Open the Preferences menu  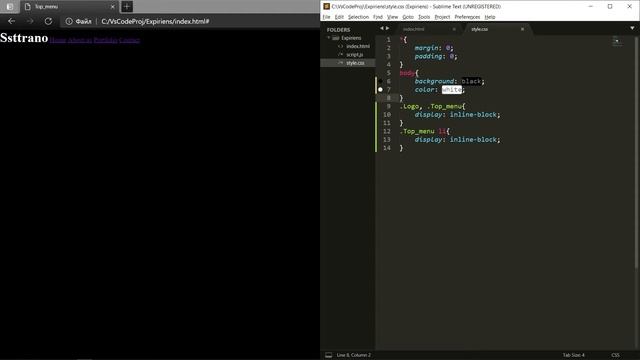[467, 17]
